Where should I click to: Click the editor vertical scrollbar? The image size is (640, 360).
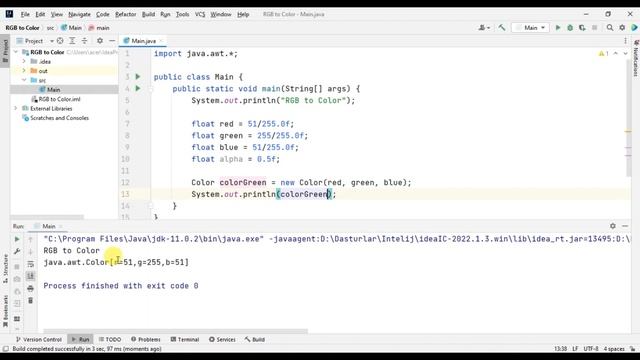tap(628, 118)
